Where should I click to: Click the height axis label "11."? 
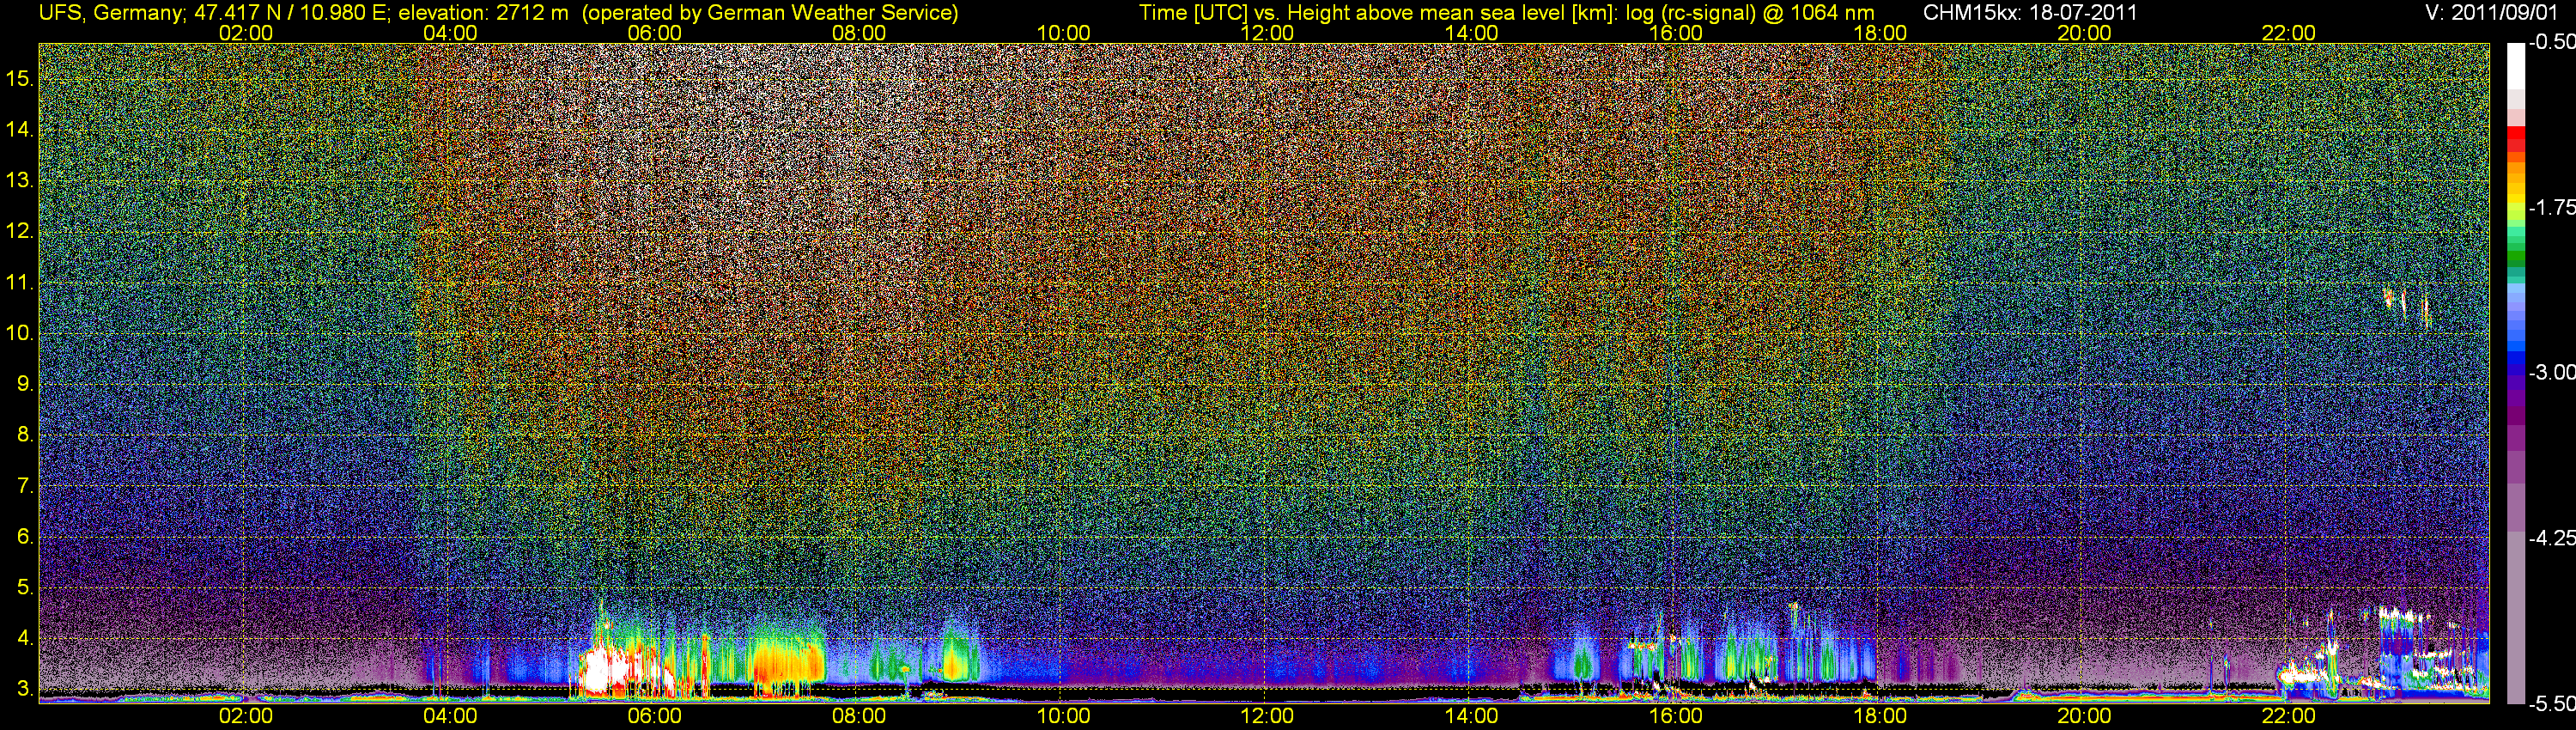coord(20,283)
